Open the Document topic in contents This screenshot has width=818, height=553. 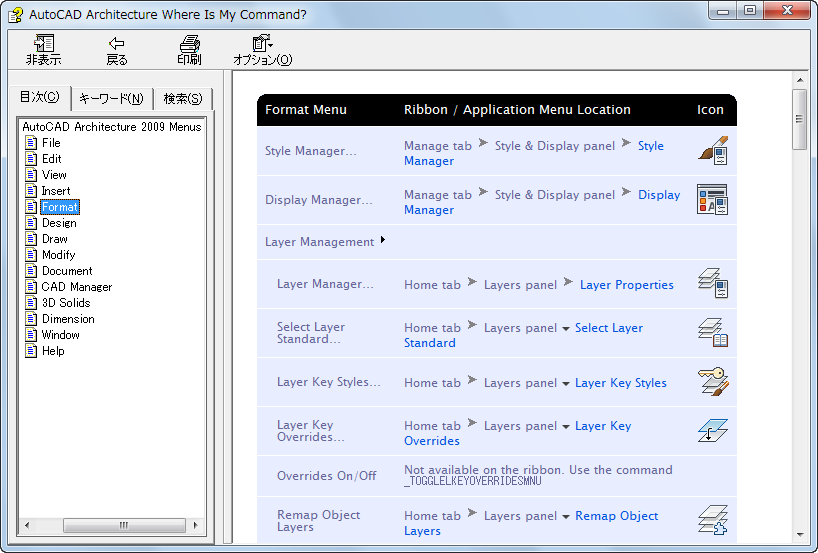coord(67,271)
